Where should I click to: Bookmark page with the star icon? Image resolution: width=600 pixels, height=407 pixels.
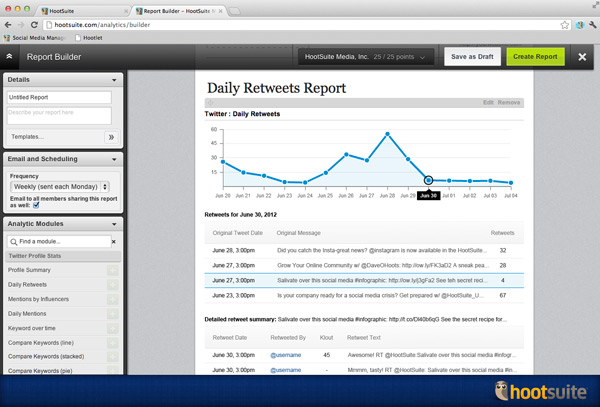coord(564,25)
